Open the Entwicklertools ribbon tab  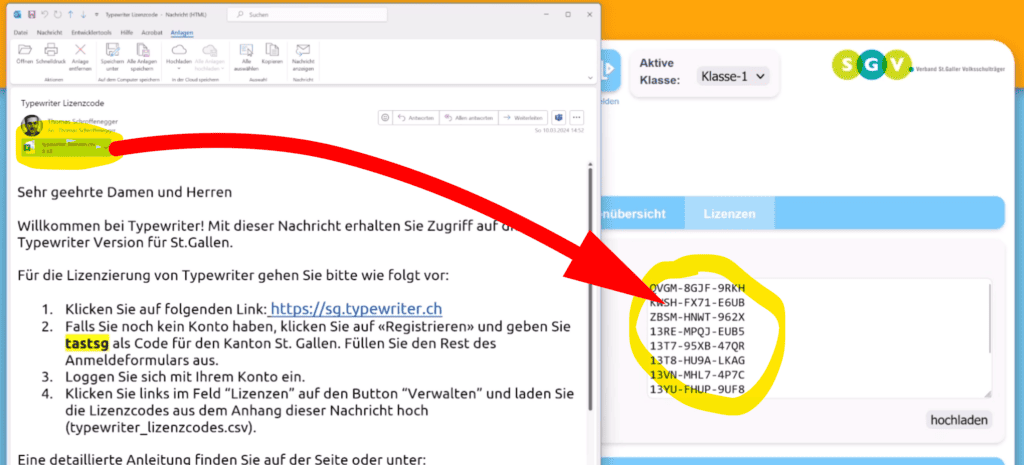pyautogui.click(x=91, y=32)
